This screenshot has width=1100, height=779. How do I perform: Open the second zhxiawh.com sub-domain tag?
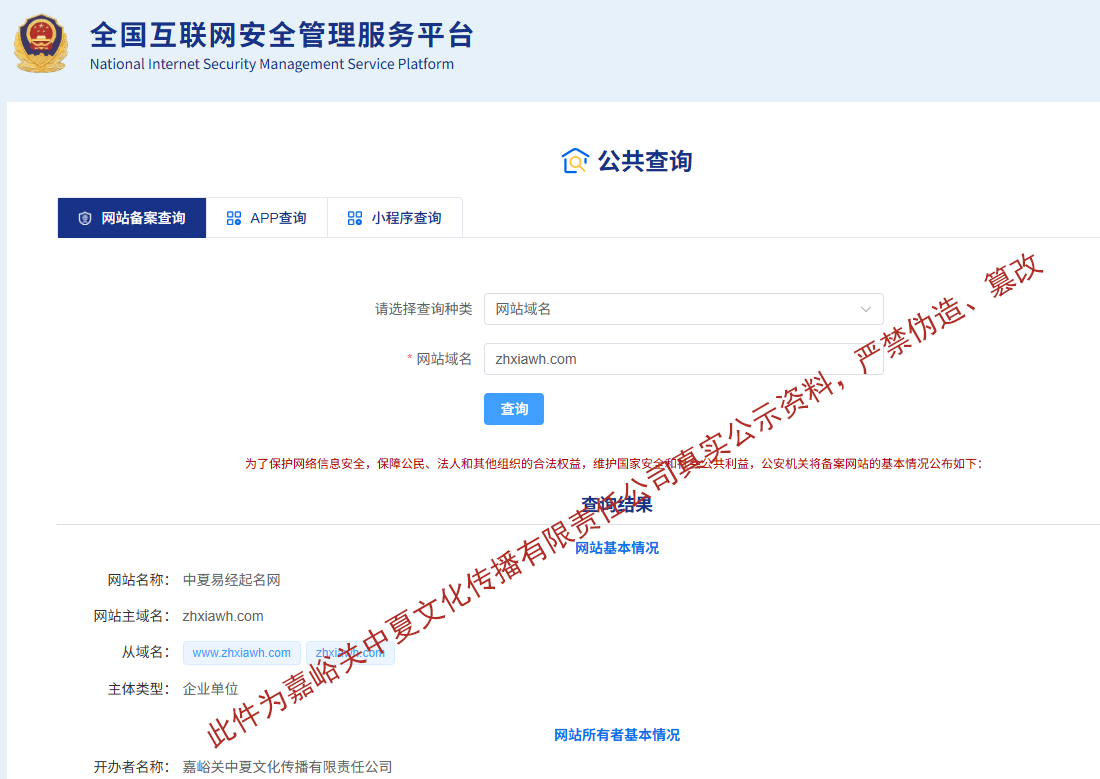(x=350, y=653)
